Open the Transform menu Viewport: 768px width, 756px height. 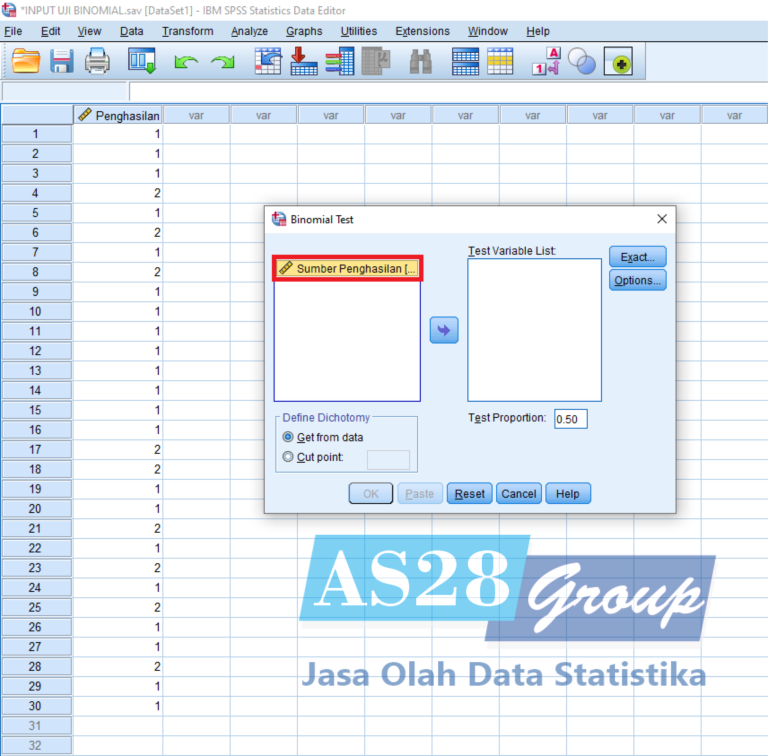187,31
